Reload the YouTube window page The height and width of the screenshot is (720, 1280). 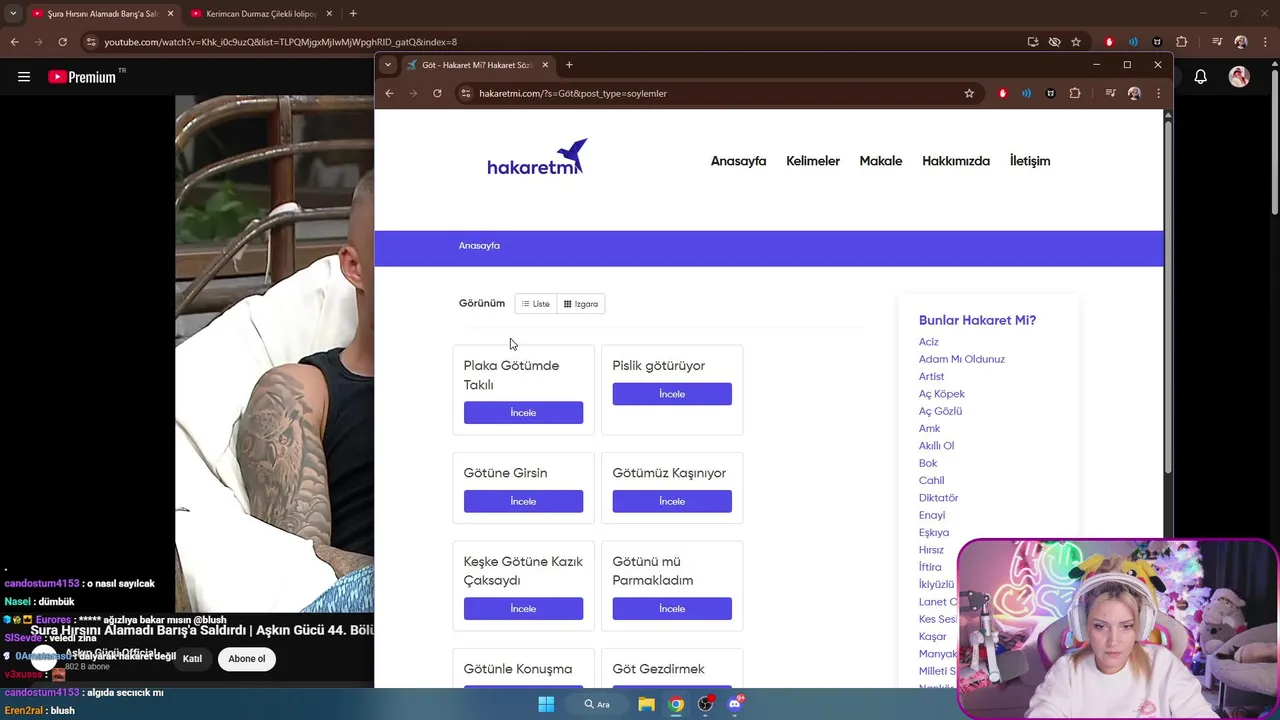pyautogui.click(x=62, y=42)
